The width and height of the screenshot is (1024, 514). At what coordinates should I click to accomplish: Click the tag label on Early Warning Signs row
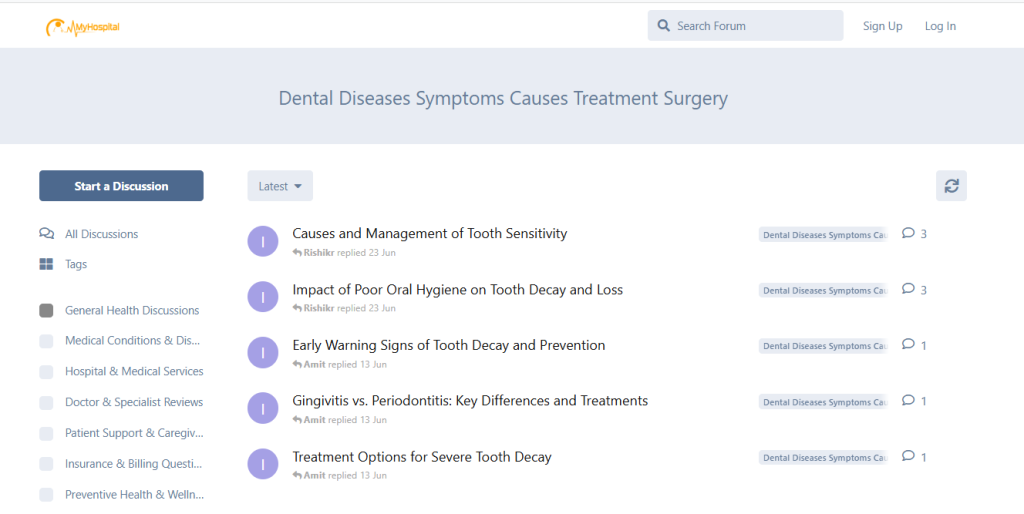coord(822,346)
